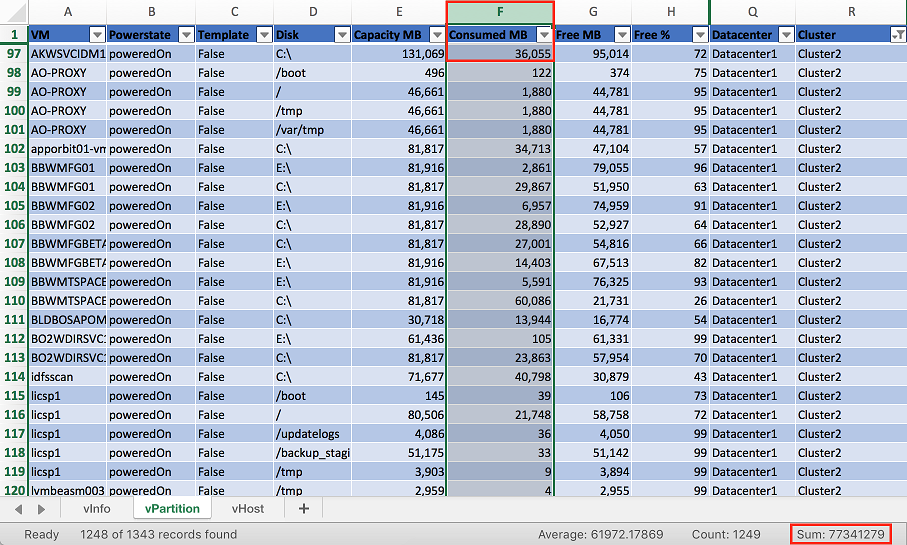Open the Template column filter arrow
The width and height of the screenshot is (907, 545).
(264, 35)
